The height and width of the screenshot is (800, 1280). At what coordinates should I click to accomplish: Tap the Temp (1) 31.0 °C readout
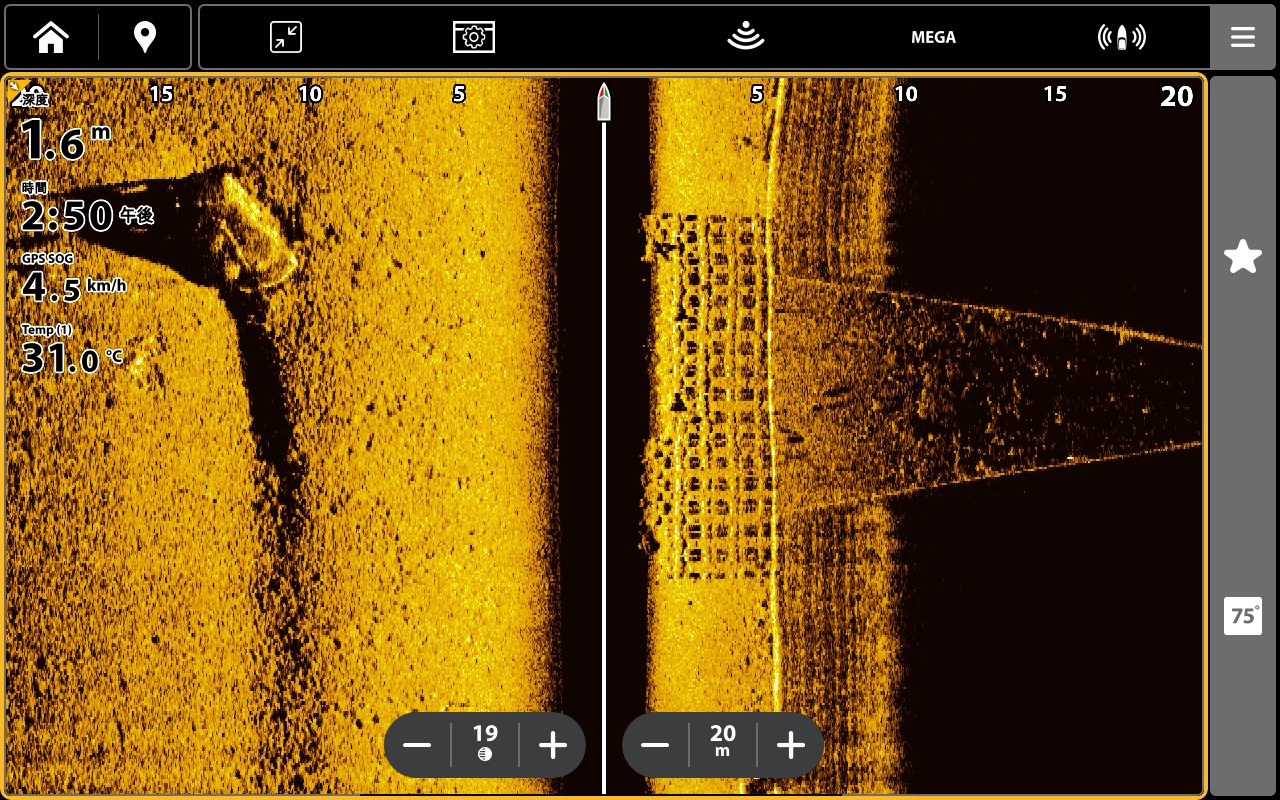pos(70,351)
